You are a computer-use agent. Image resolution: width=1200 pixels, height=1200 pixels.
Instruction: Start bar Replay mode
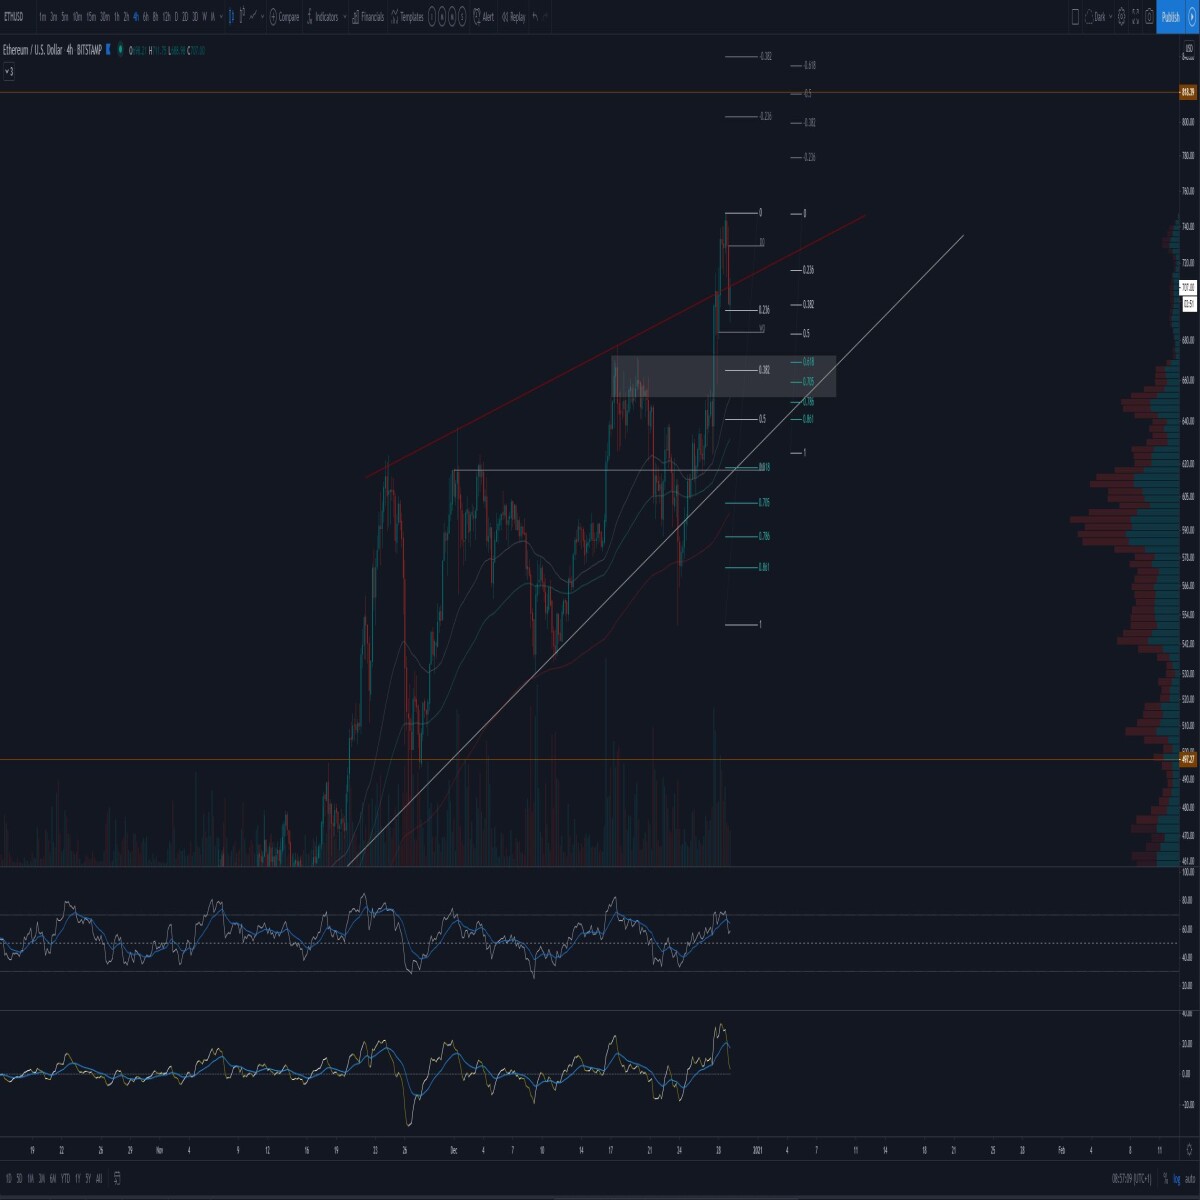click(x=513, y=17)
